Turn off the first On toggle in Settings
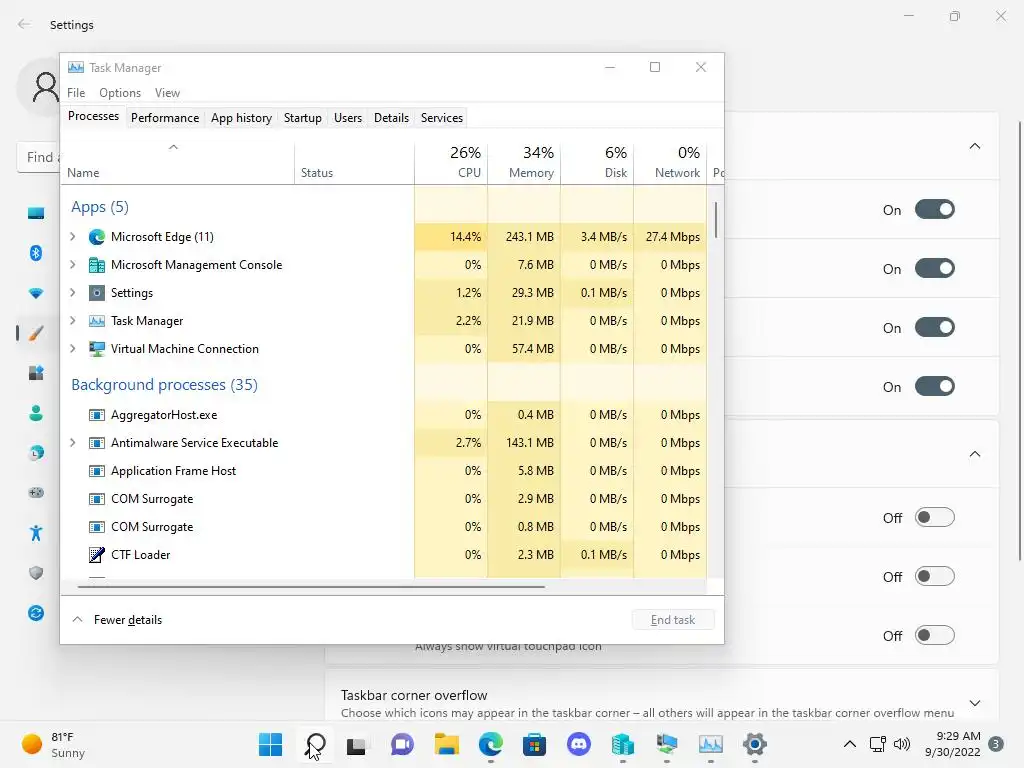Screen dimensions: 1024x768 (x=935, y=210)
